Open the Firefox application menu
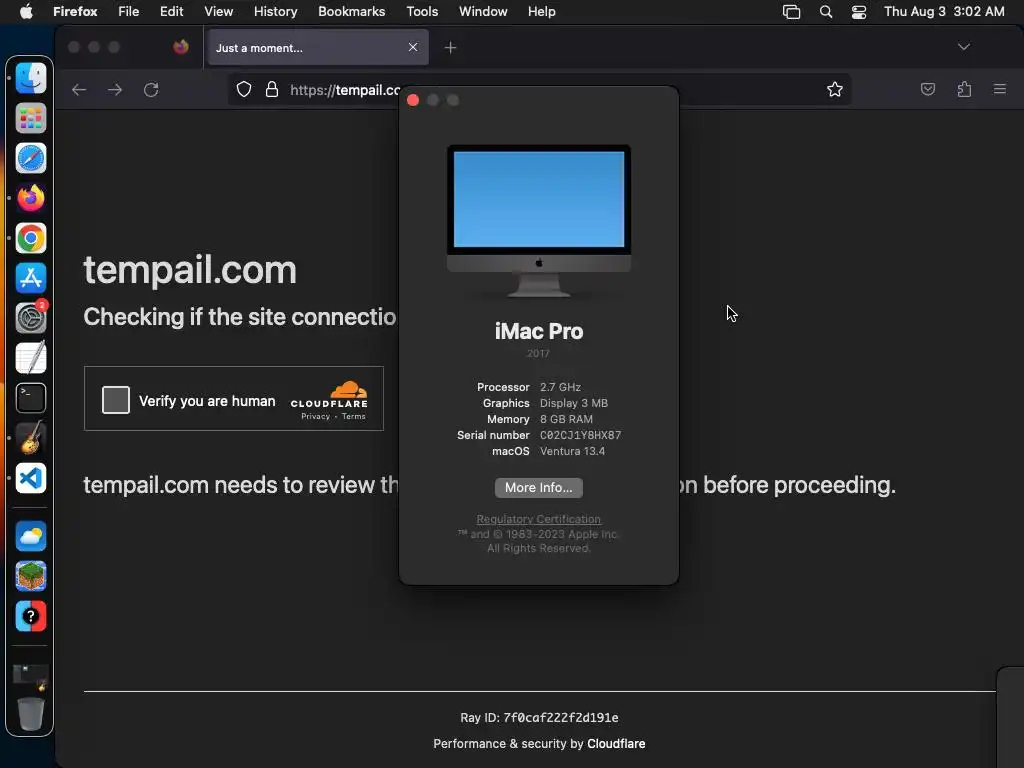Image resolution: width=1024 pixels, height=768 pixels. 75,12
